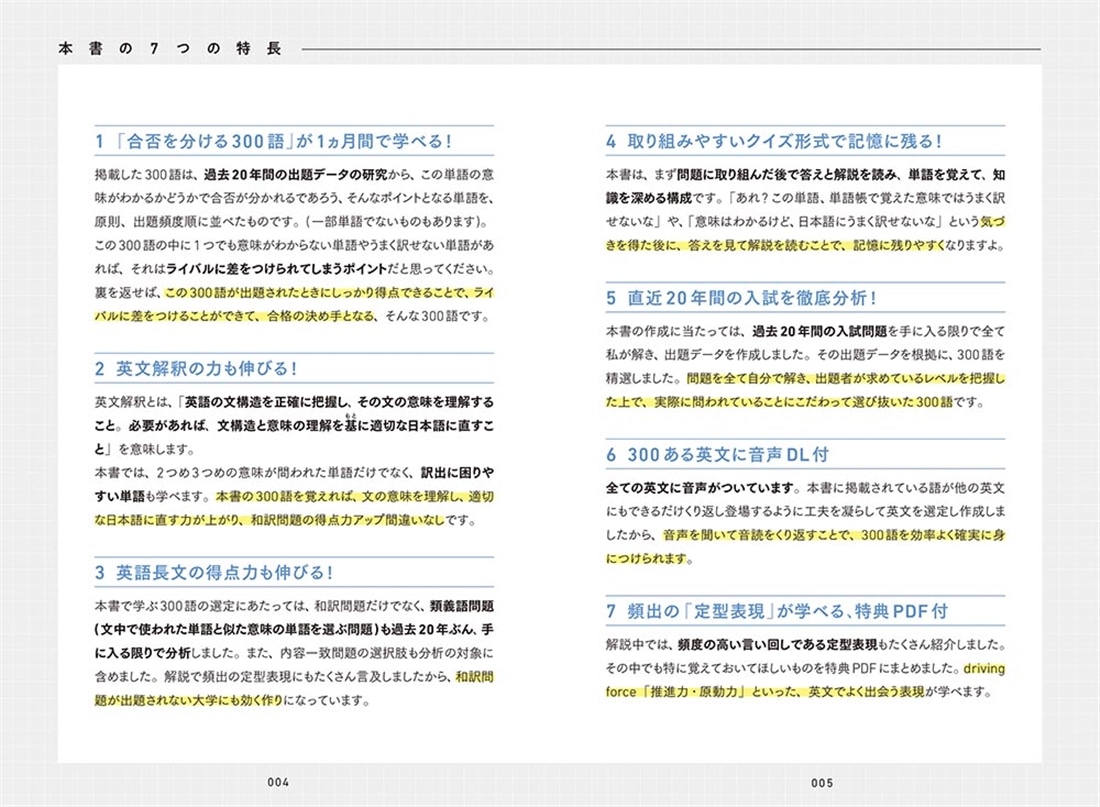Click bold phrase 英語の文構造を正確に把握し

click(267, 402)
